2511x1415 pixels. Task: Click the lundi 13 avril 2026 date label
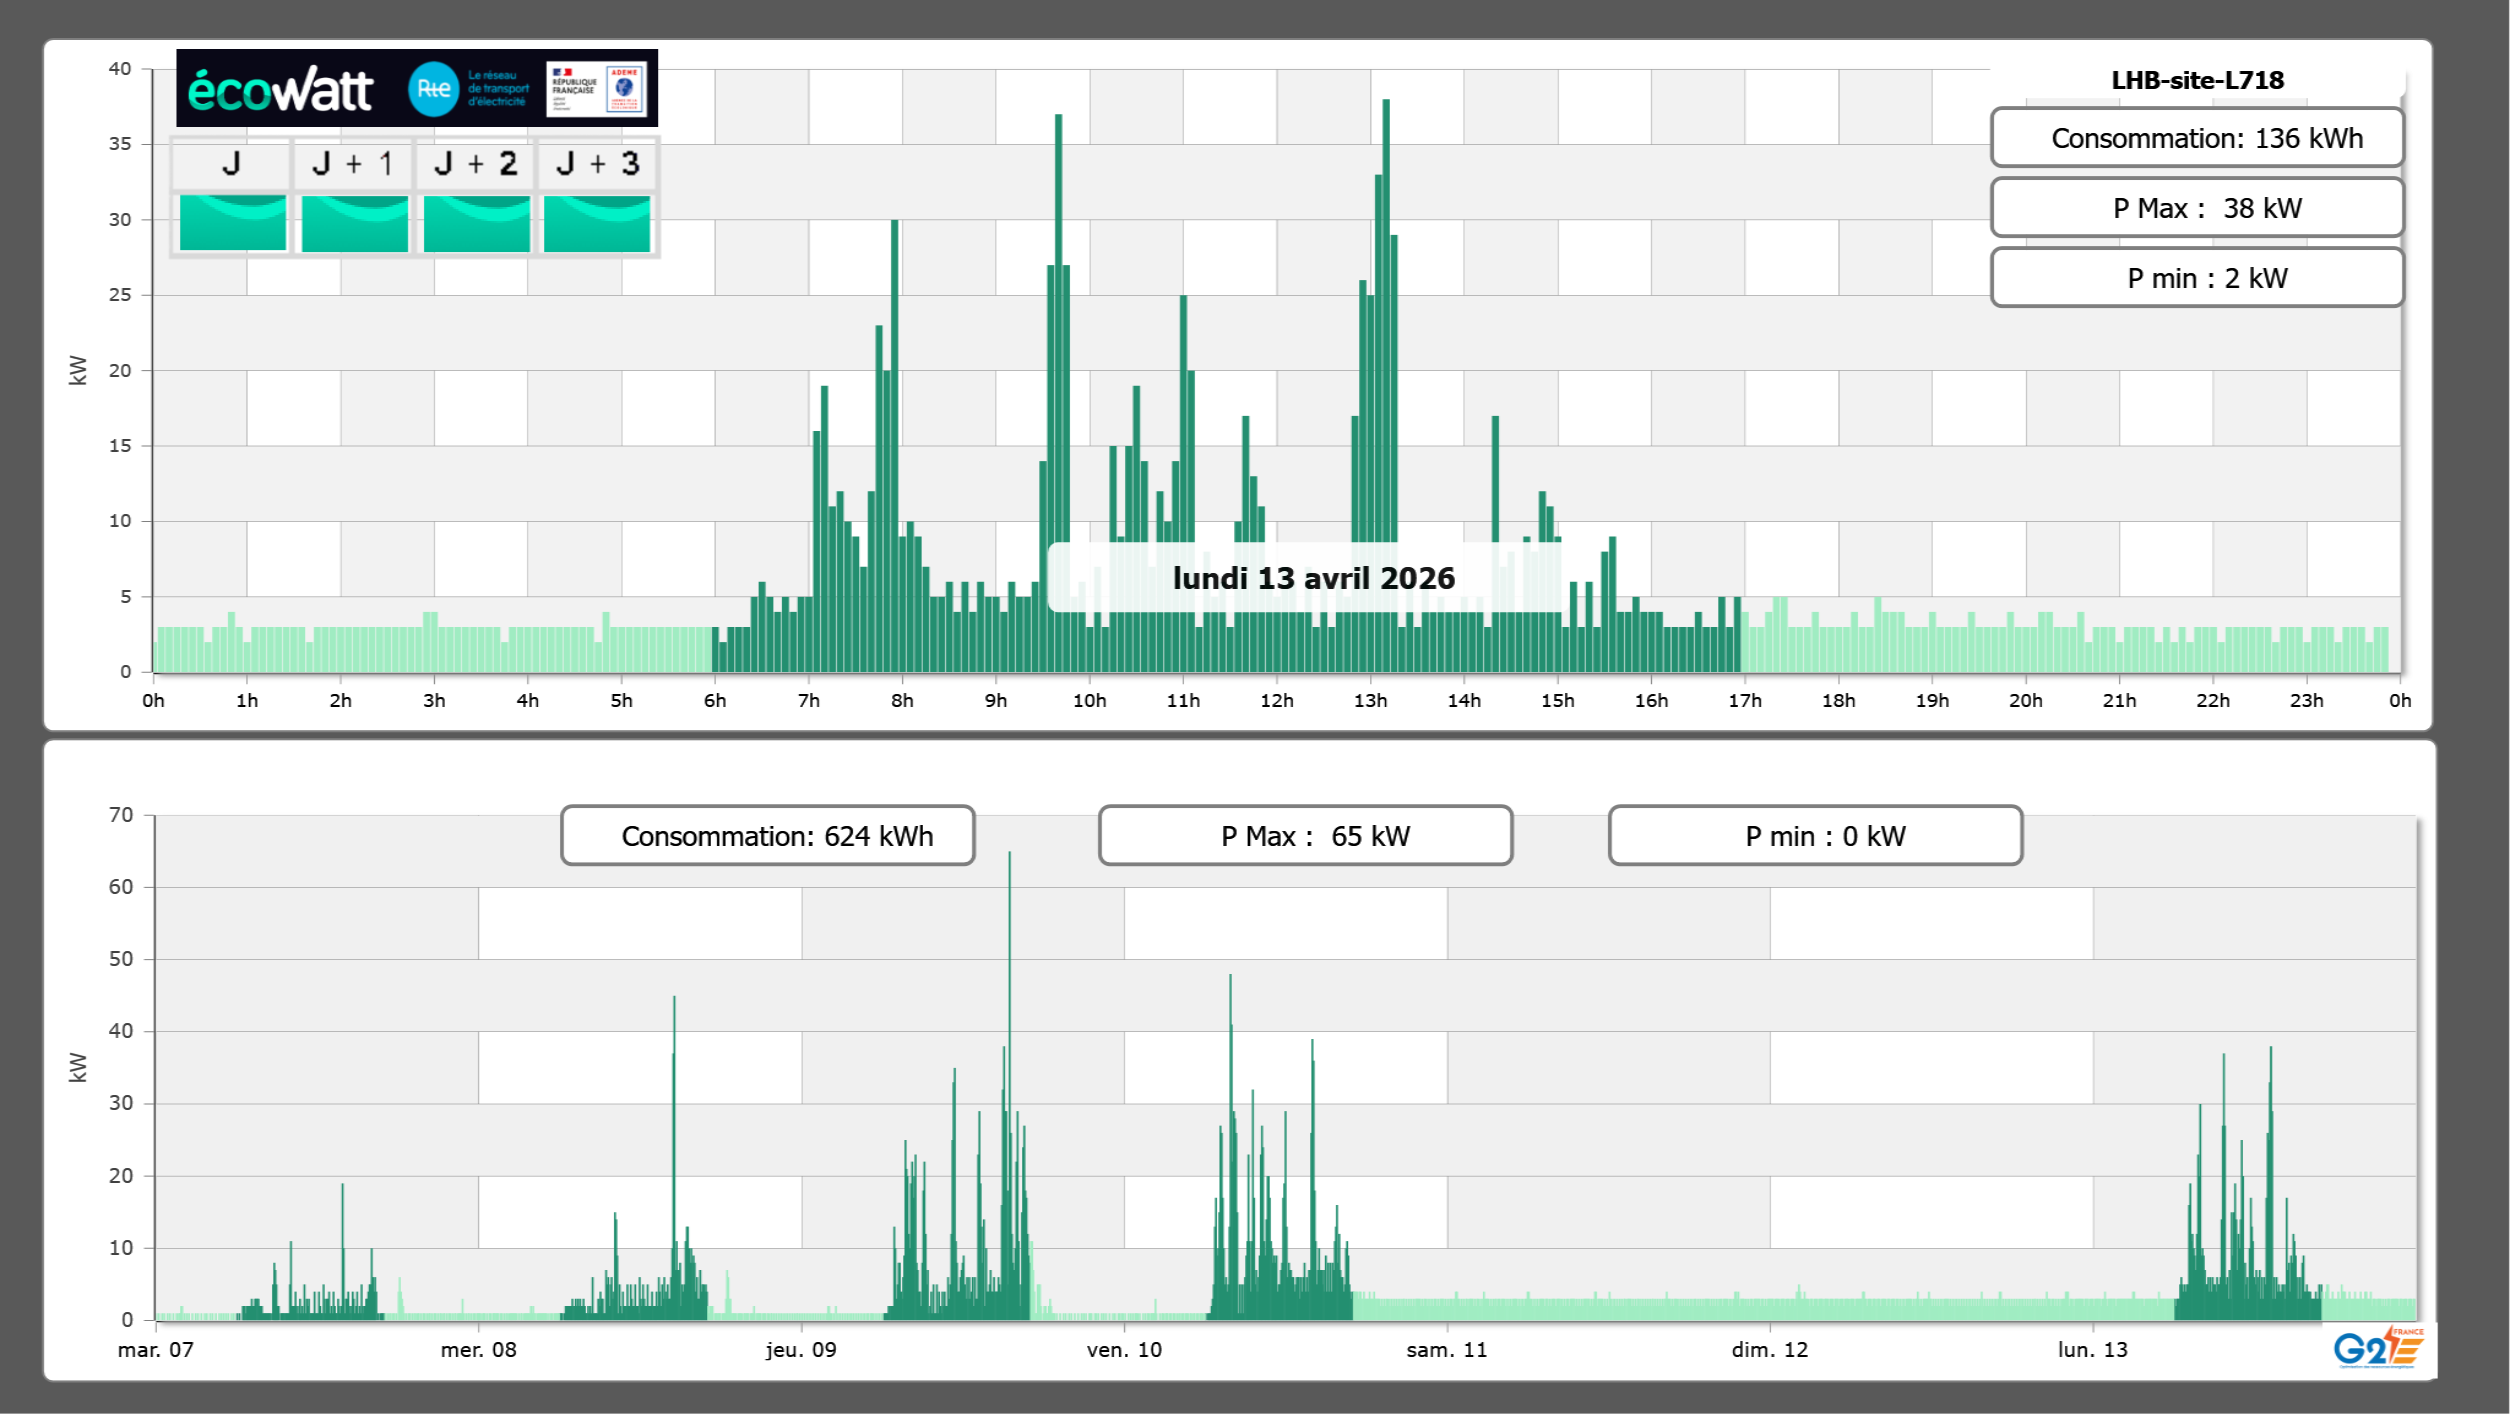pos(1313,578)
